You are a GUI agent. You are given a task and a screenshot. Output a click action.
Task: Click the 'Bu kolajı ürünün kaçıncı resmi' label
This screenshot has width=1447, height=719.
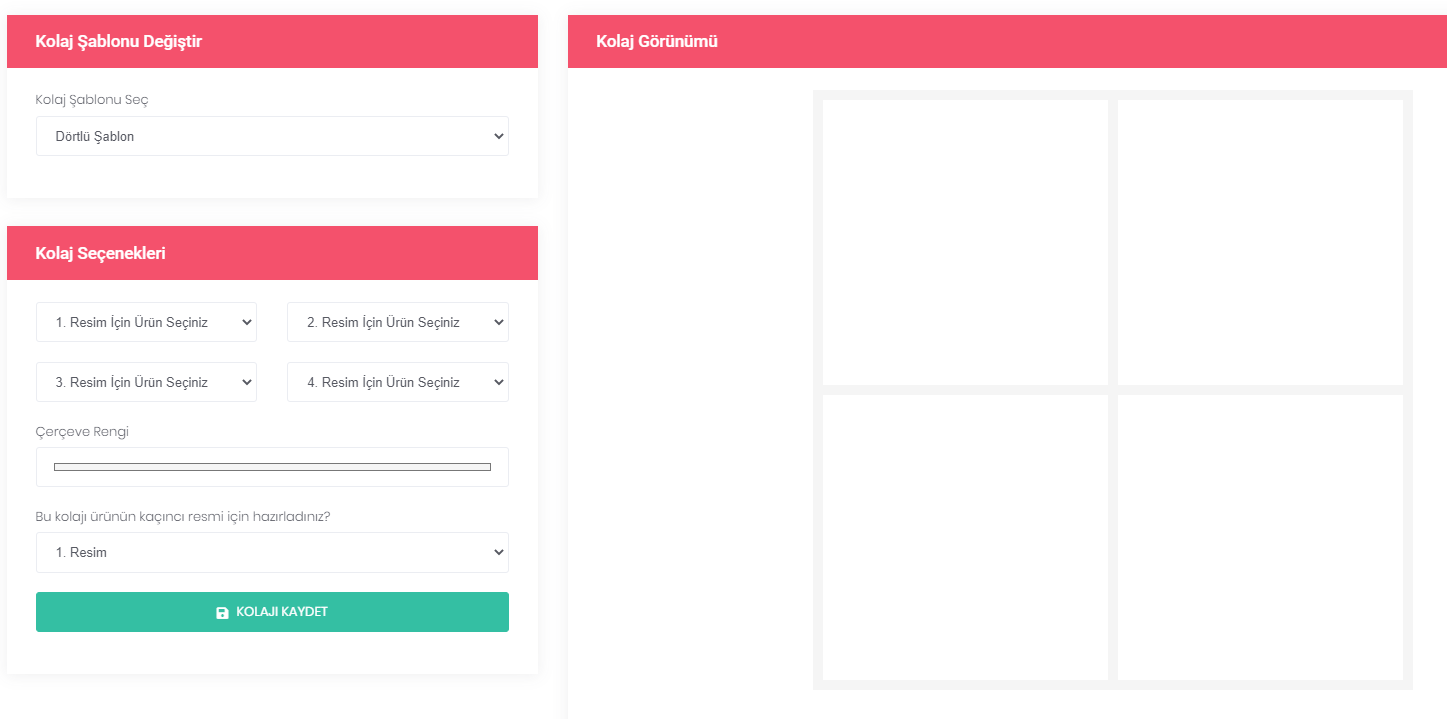(182, 517)
